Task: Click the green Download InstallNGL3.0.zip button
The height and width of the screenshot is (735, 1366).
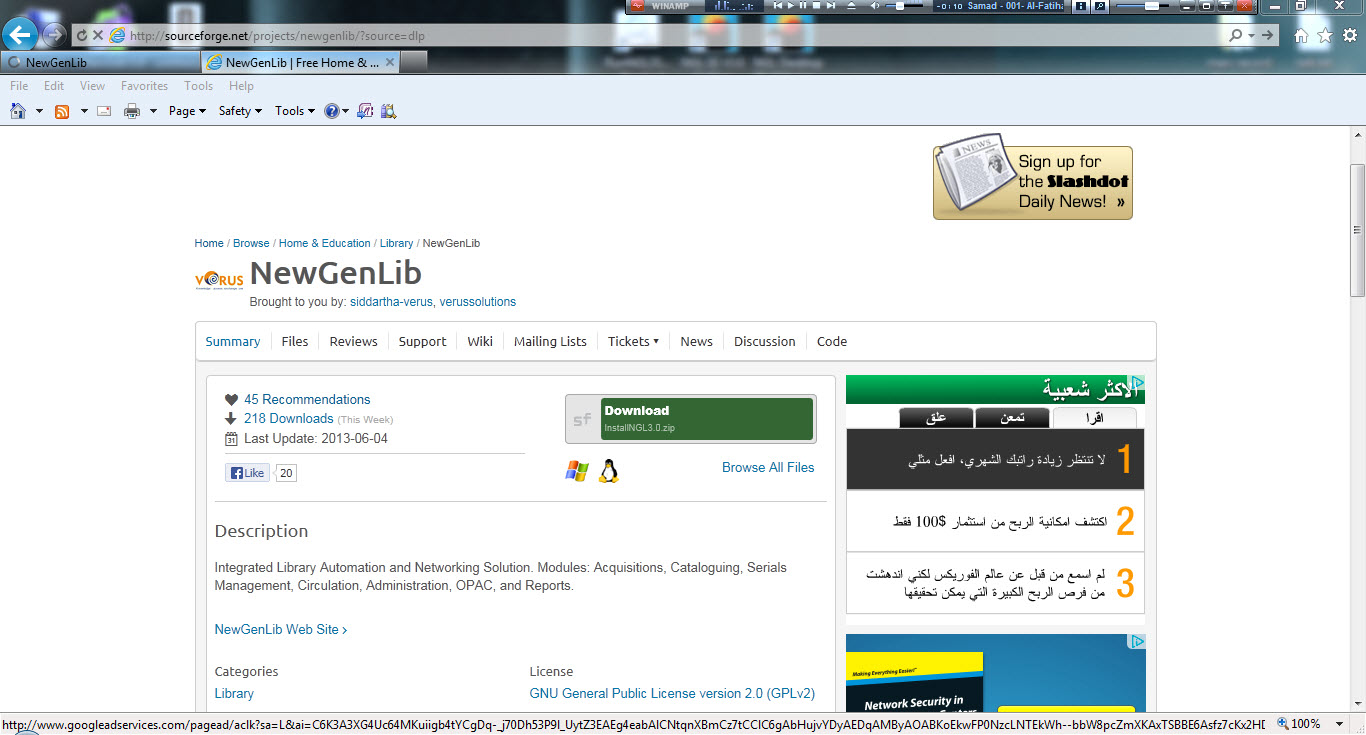Action: 707,418
